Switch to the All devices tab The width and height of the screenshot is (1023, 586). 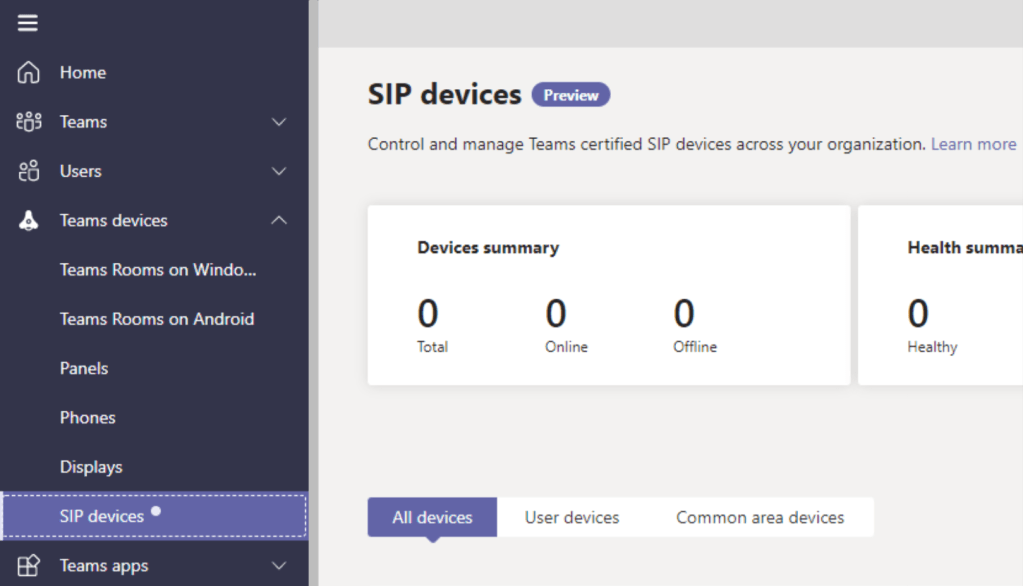(432, 517)
